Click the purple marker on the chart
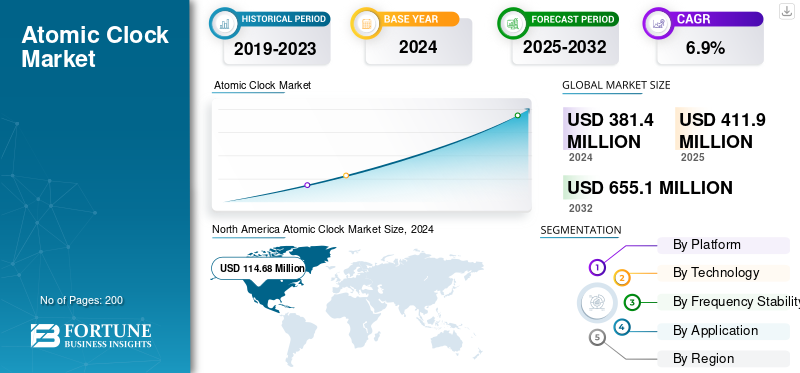800x373 pixels. [307, 185]
